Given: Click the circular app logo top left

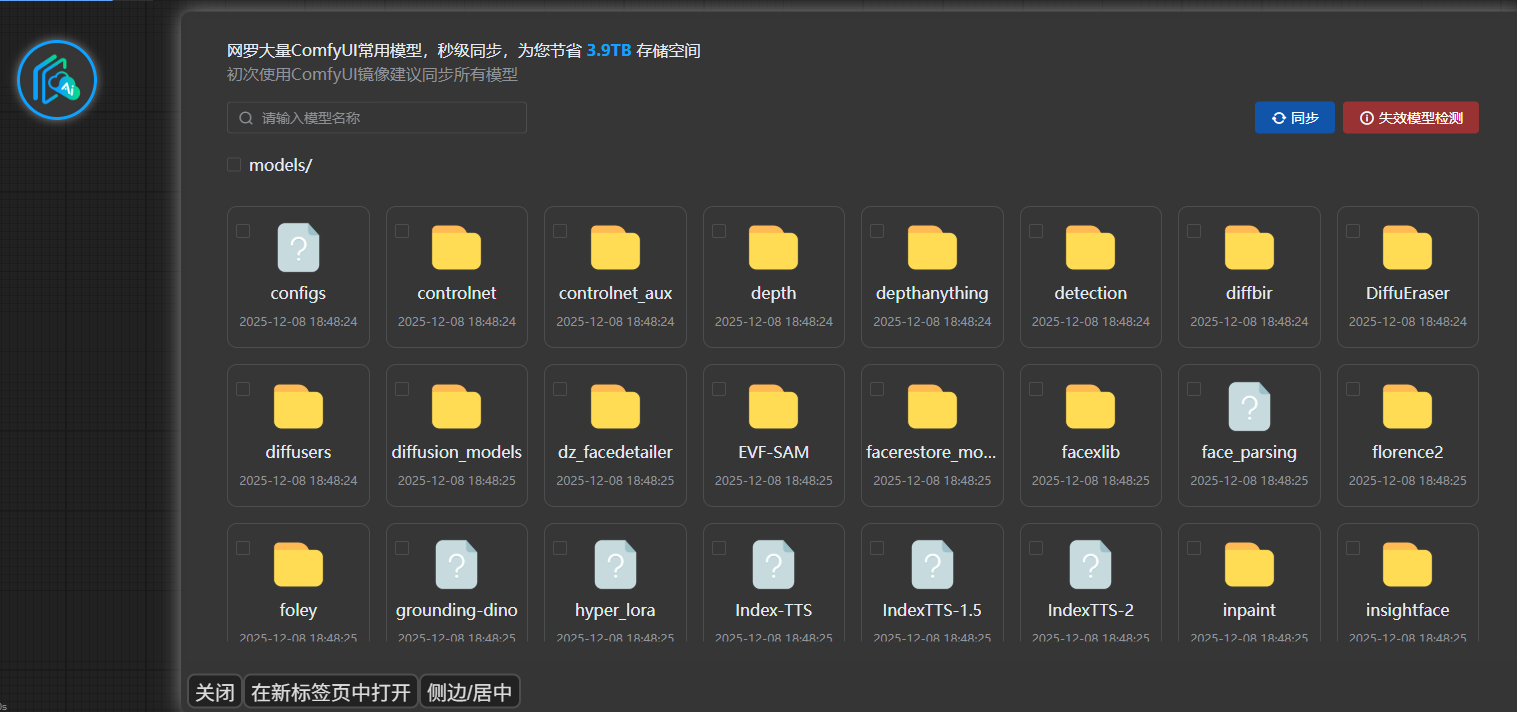Looking at the screenshot, I should 57,79.
